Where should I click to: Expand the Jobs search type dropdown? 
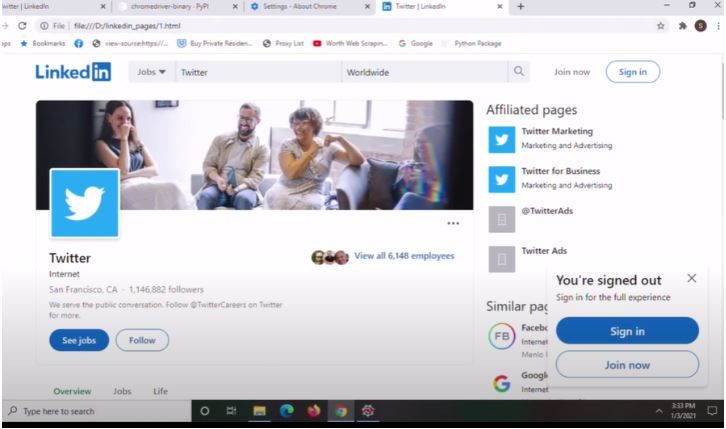click(151, 72)
